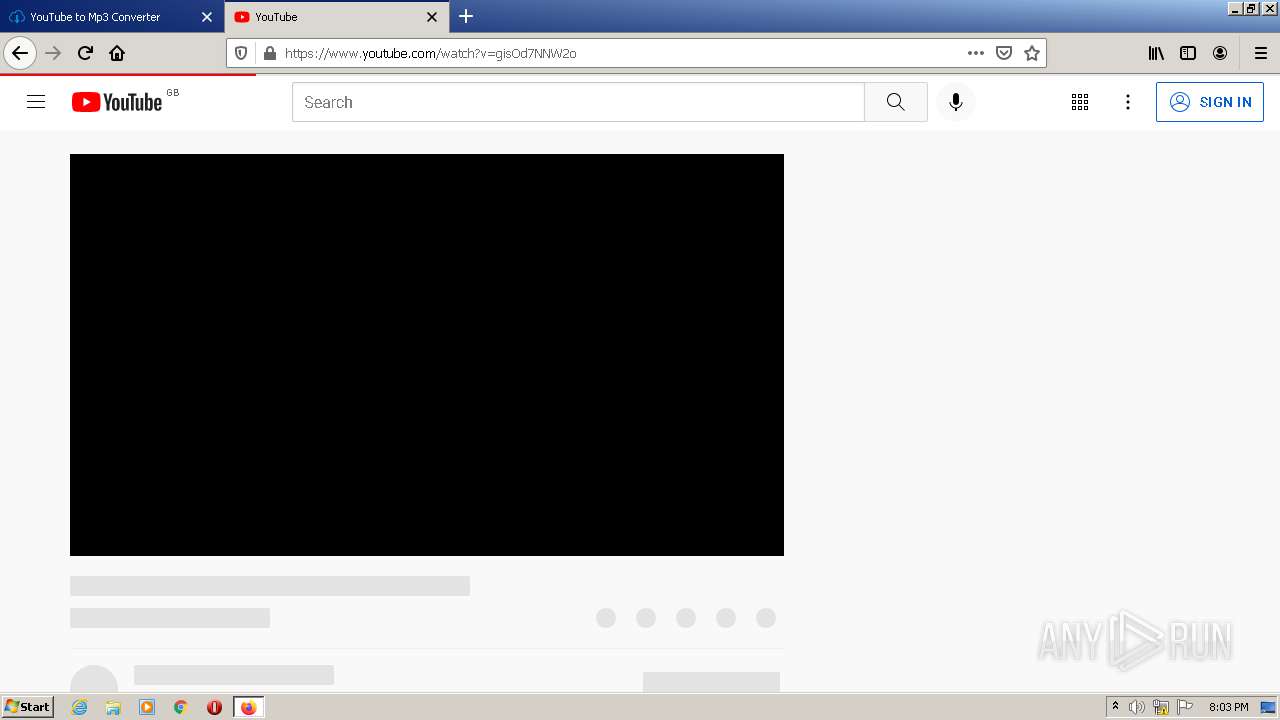
Task: Open File Explorer from taskbar
Action: click(x=113, y=707)
